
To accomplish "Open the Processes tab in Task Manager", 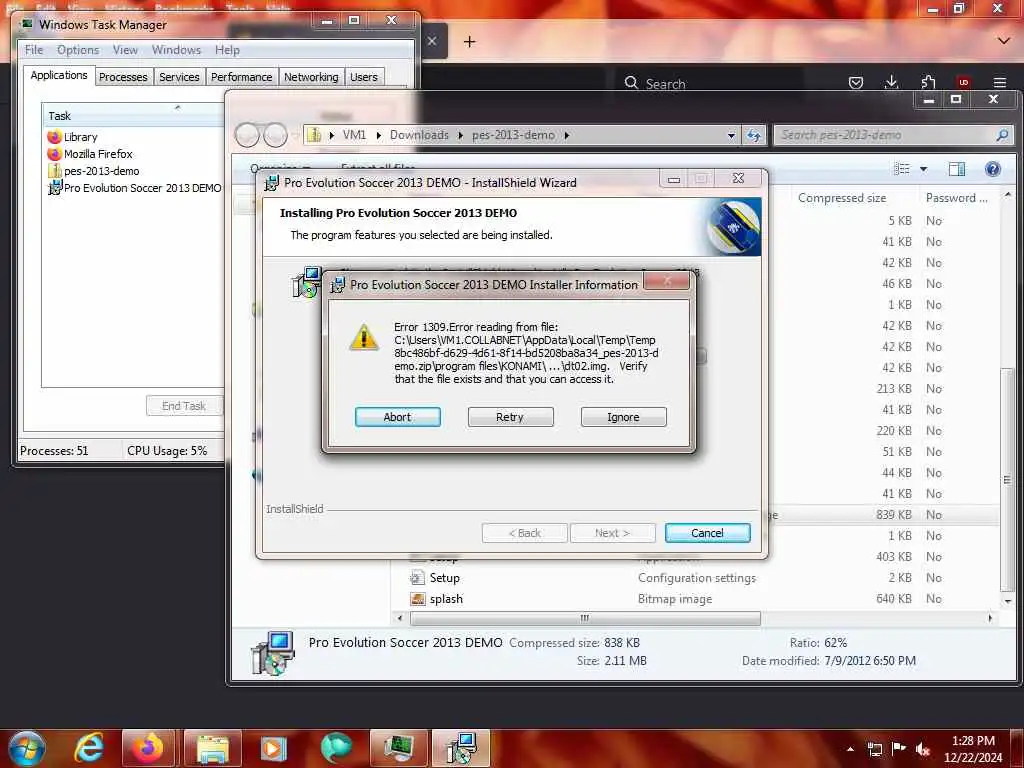I will [123, 77].
